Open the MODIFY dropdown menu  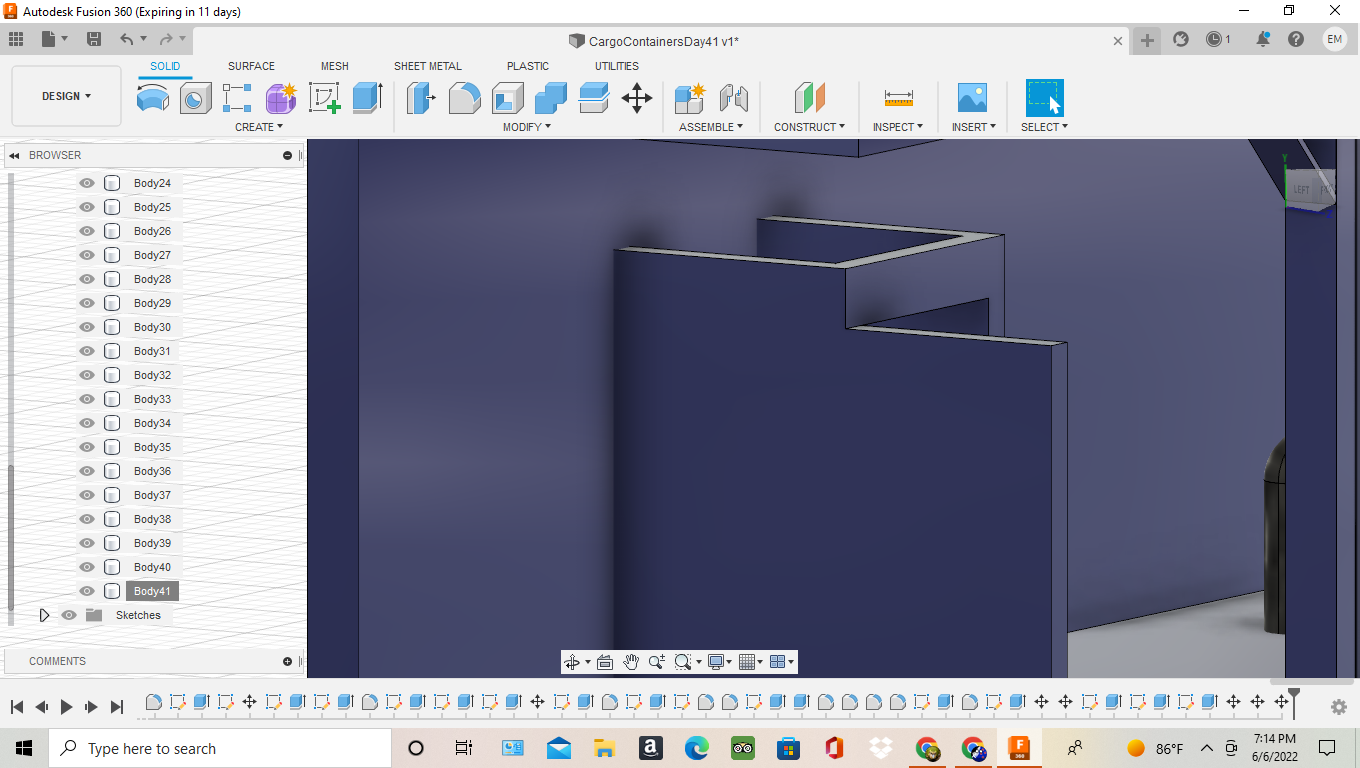[527, 127]
